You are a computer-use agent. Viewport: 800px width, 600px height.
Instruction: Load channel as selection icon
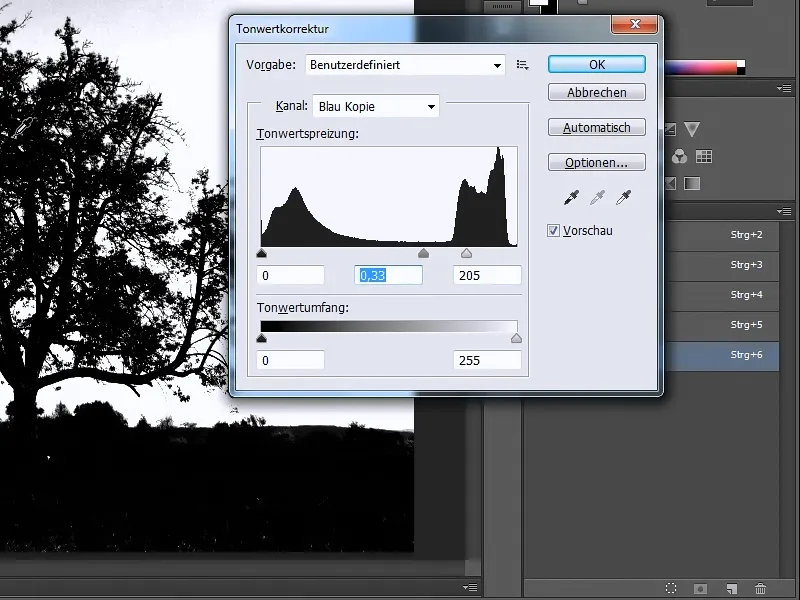point(671,588)
